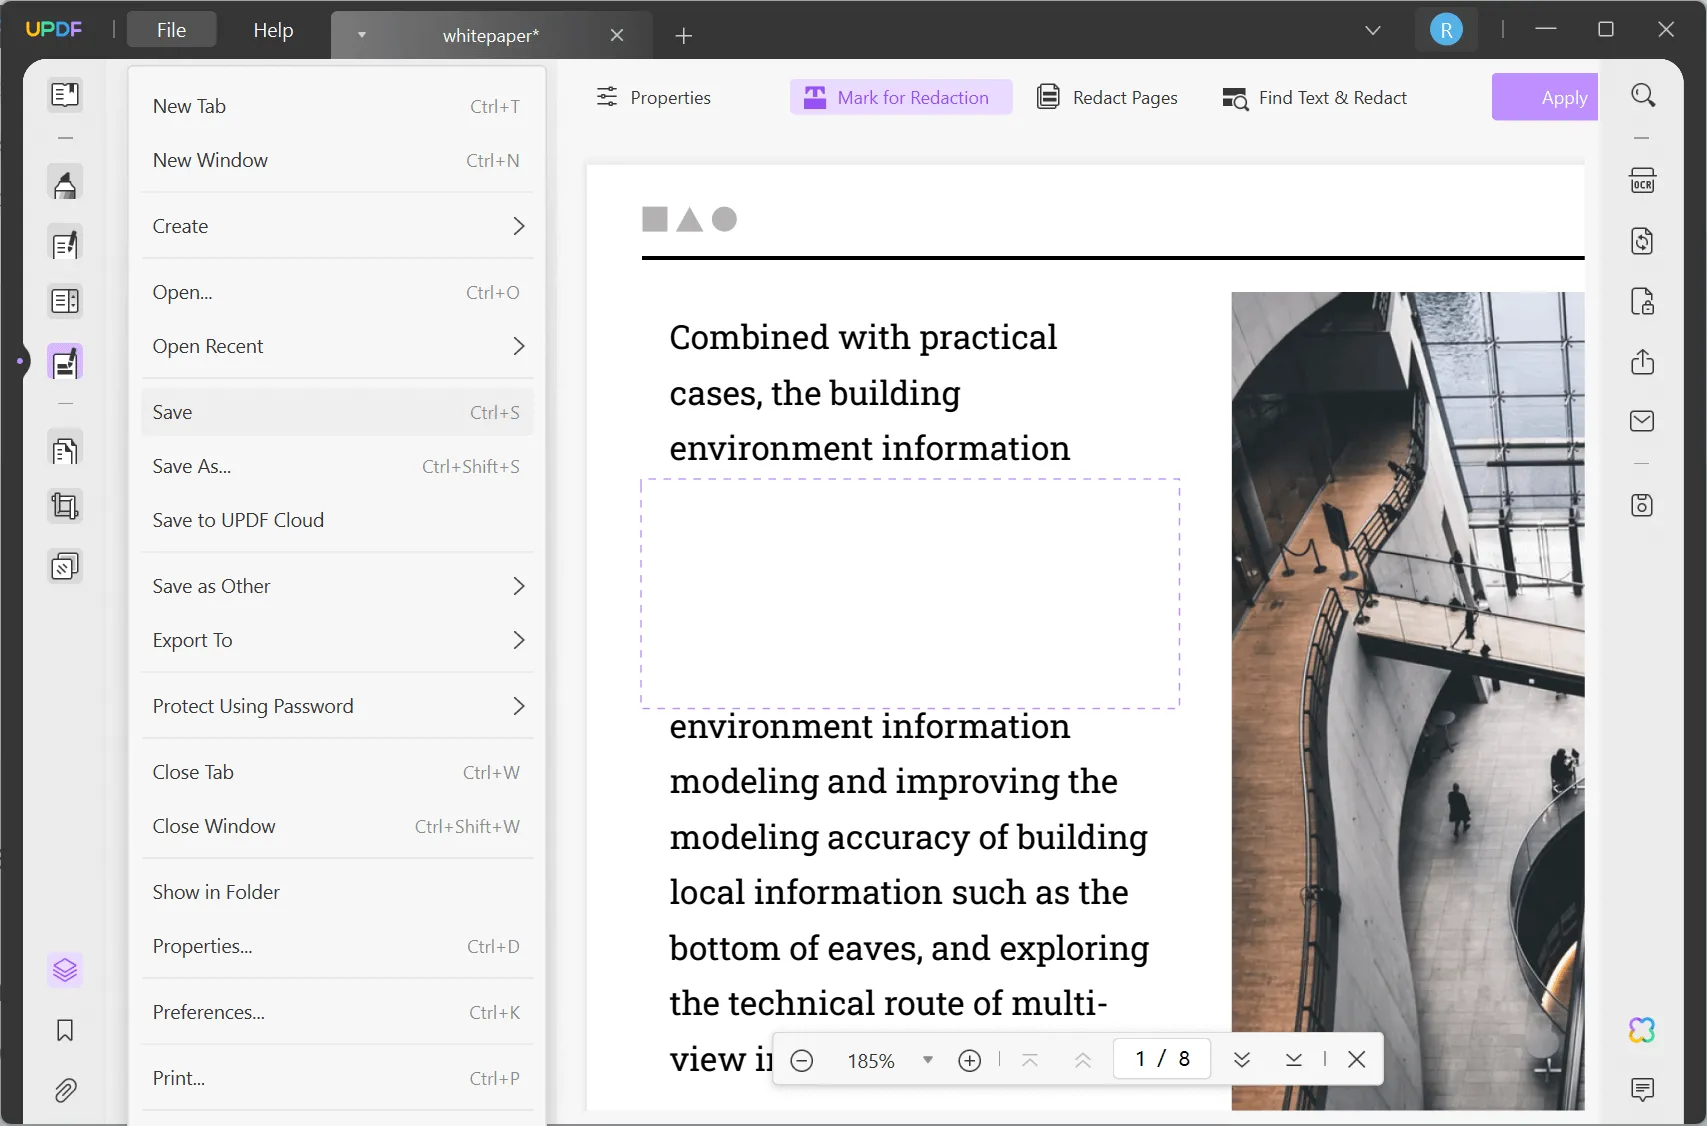Expand Protect Using Password submenu

[337, 706]
